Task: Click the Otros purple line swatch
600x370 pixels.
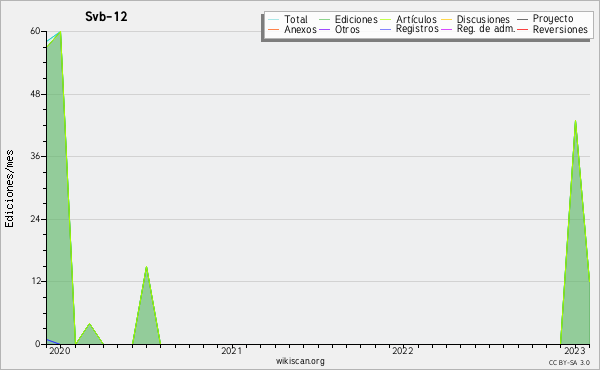Action: (x=324, y=29)
